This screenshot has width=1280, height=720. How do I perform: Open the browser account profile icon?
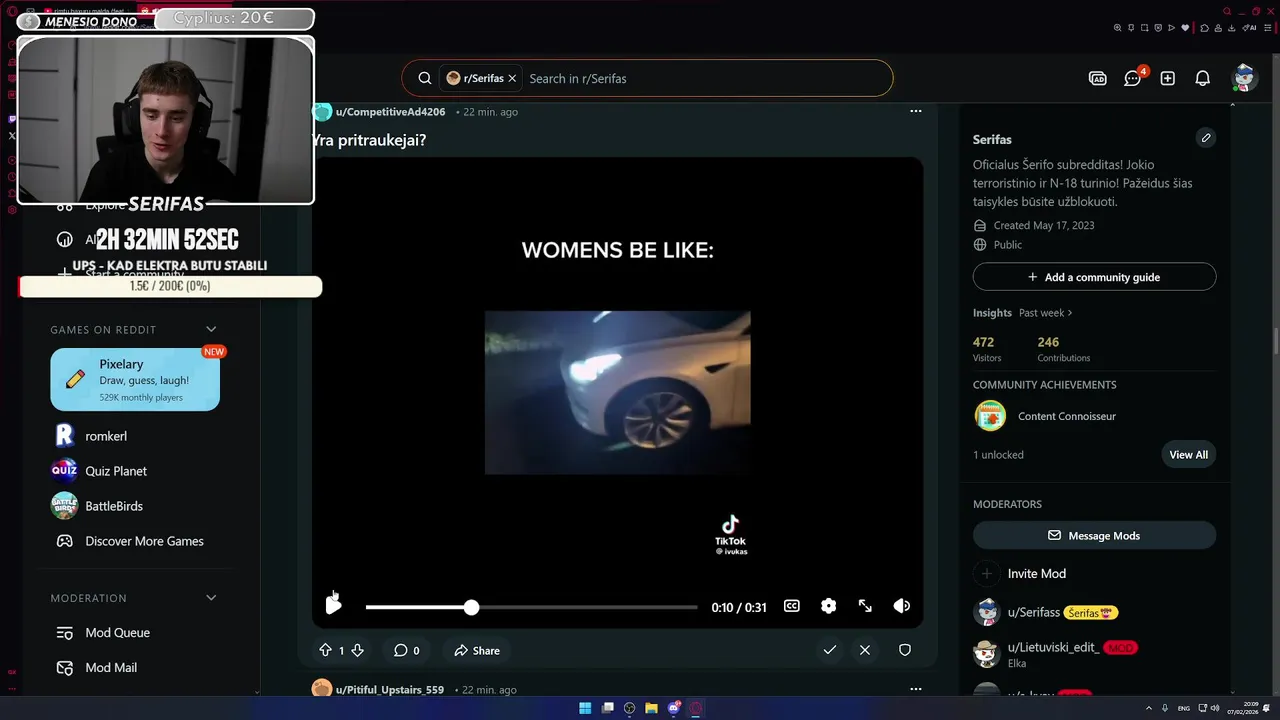point(1218,28)
